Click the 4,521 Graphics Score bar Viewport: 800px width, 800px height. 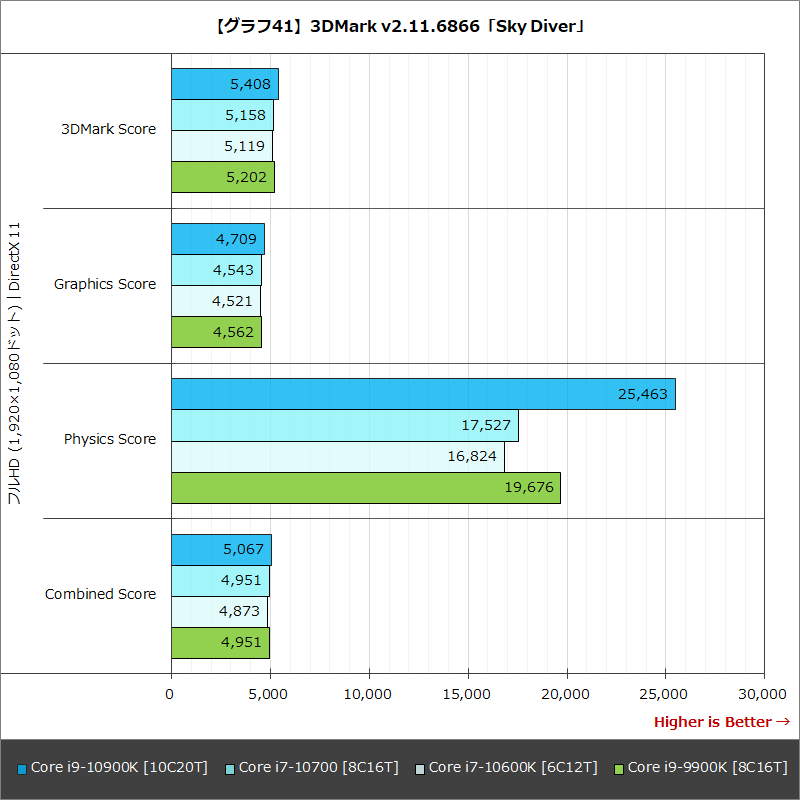point(216,301)
